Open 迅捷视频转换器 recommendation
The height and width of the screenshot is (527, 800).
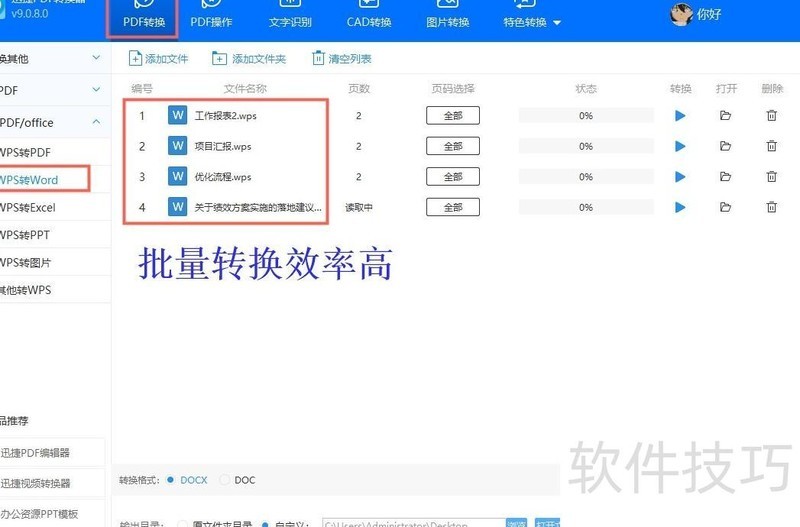pyautogui.click(x=51, y=483)
